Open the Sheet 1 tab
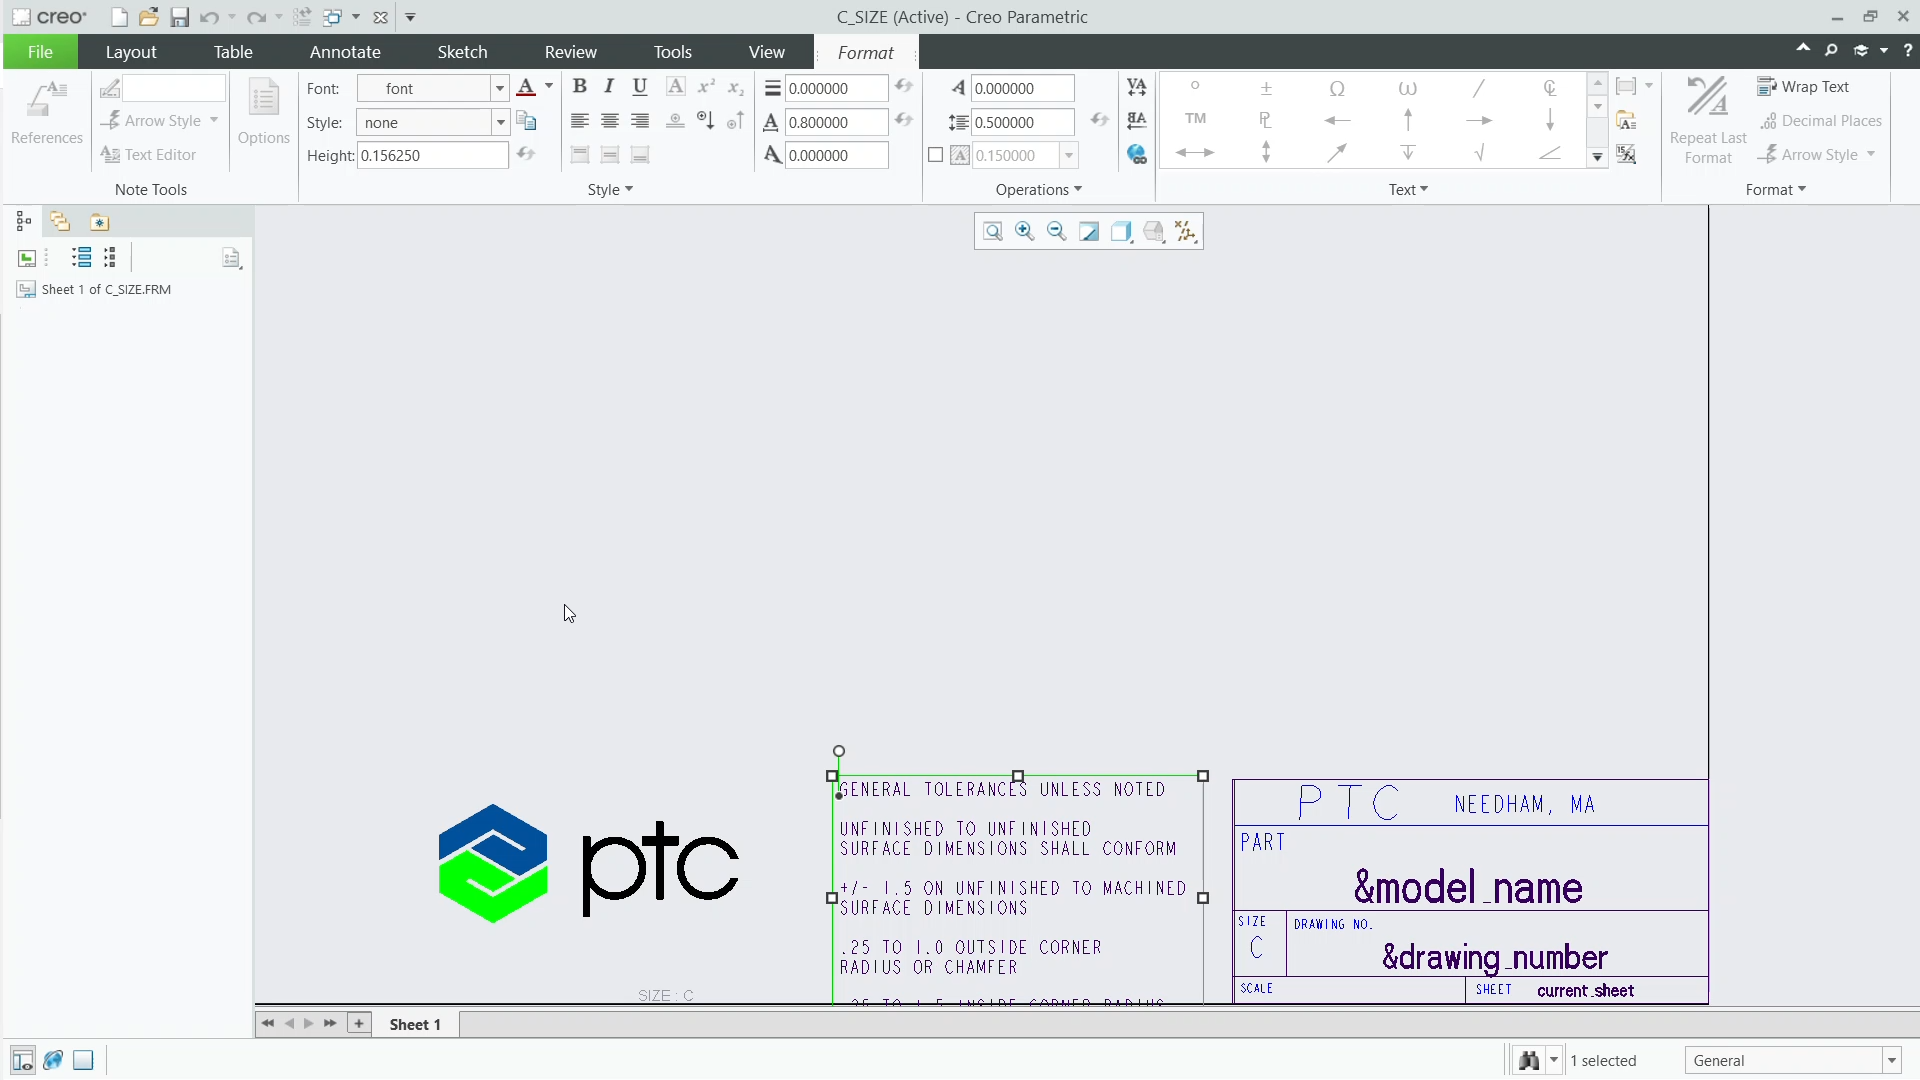The height and width of the screenshot is (1080, 1920). pos(415,1024)
